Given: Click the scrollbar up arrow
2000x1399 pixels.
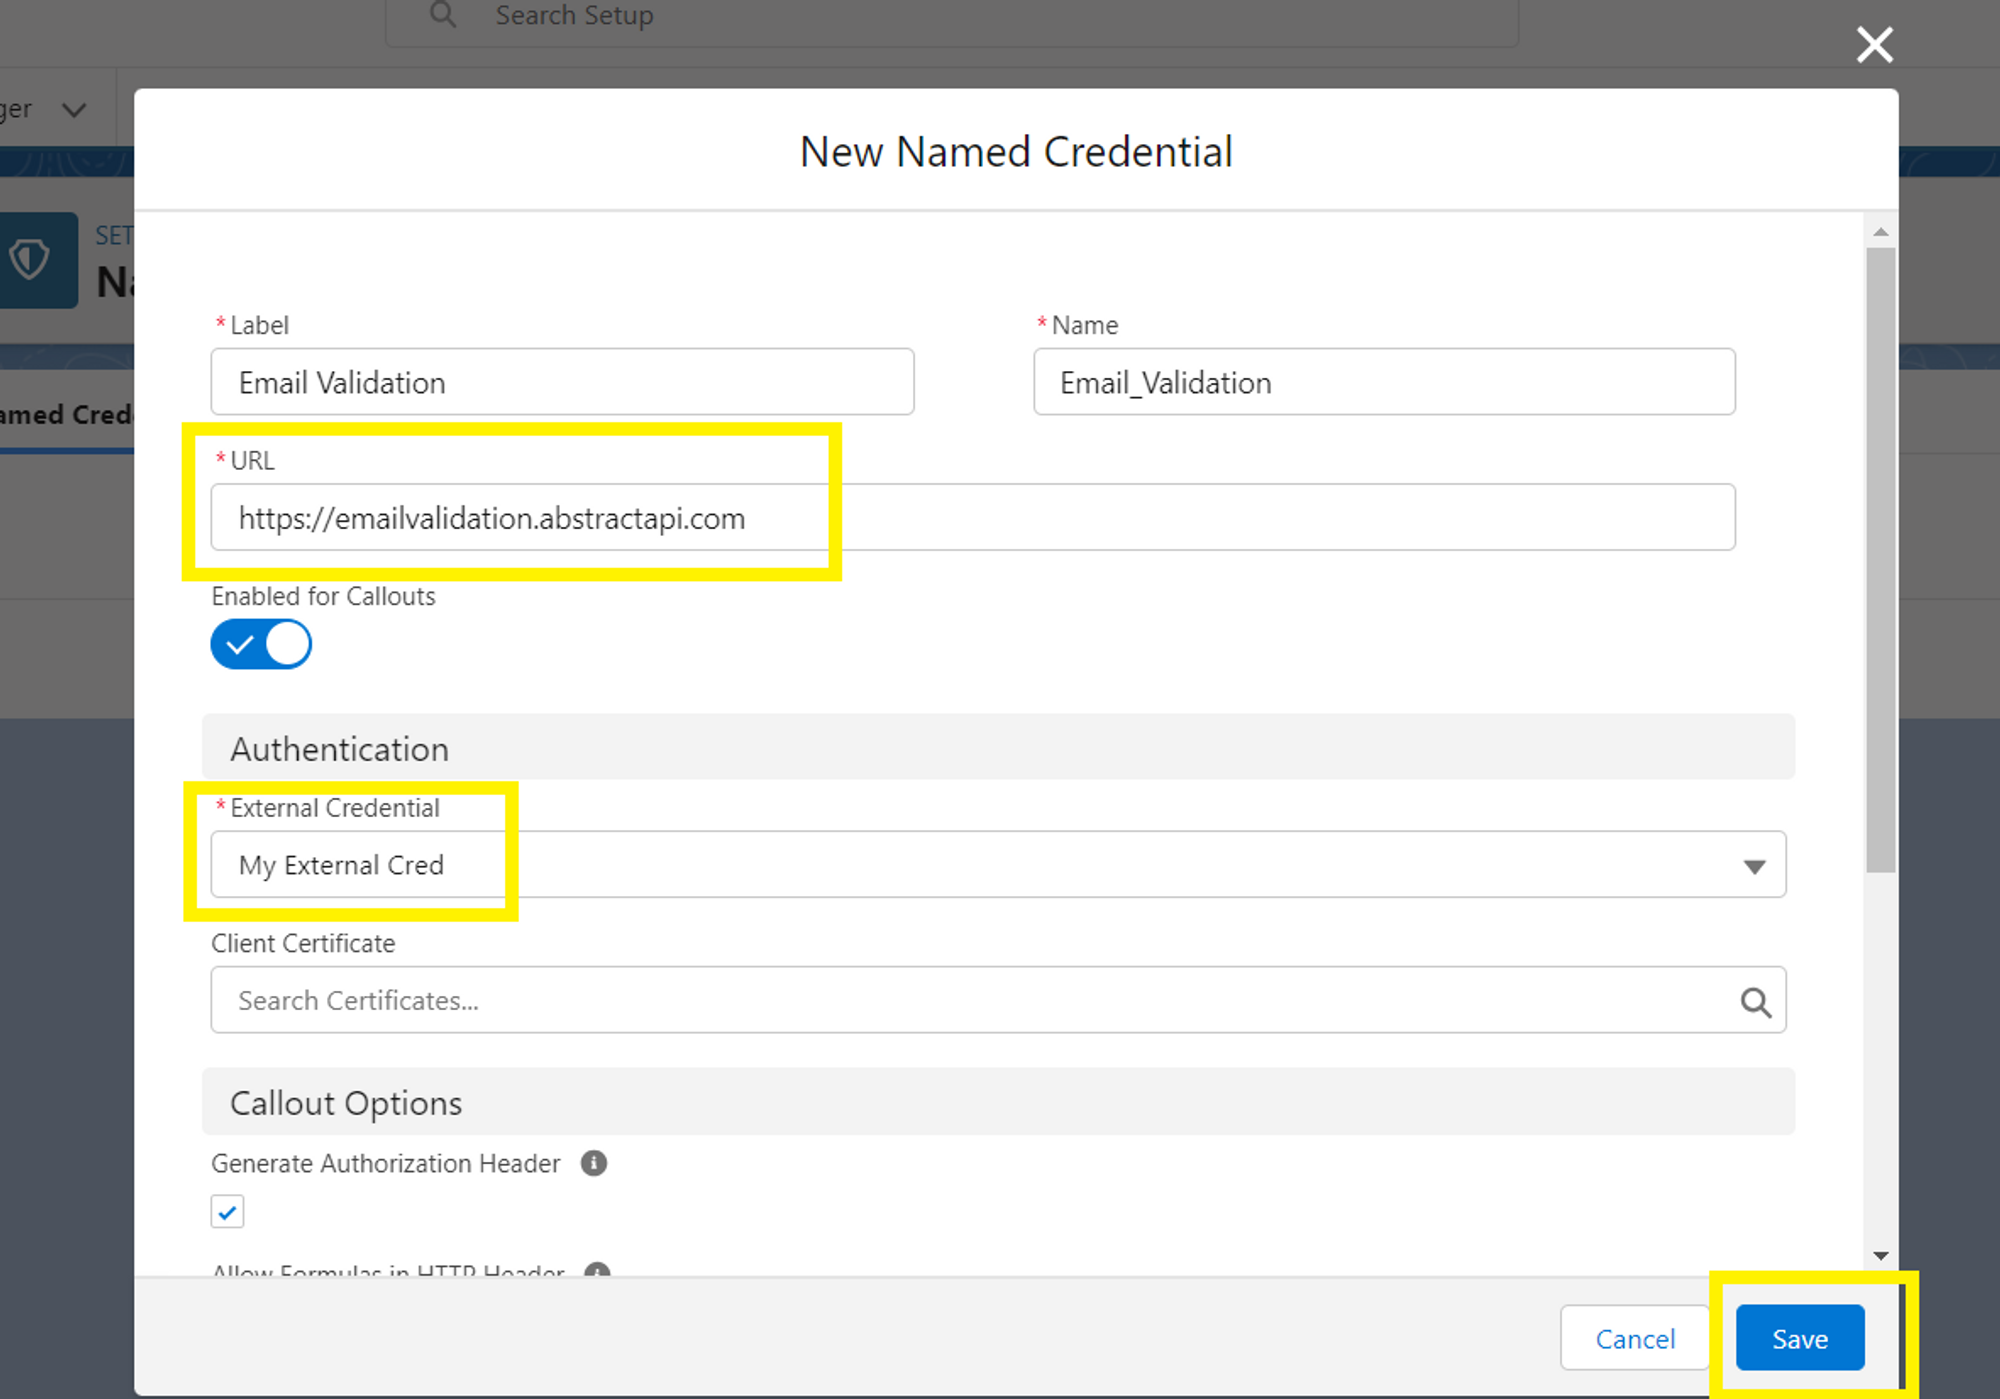Looking at the screenshot, I should point(1883,230).
